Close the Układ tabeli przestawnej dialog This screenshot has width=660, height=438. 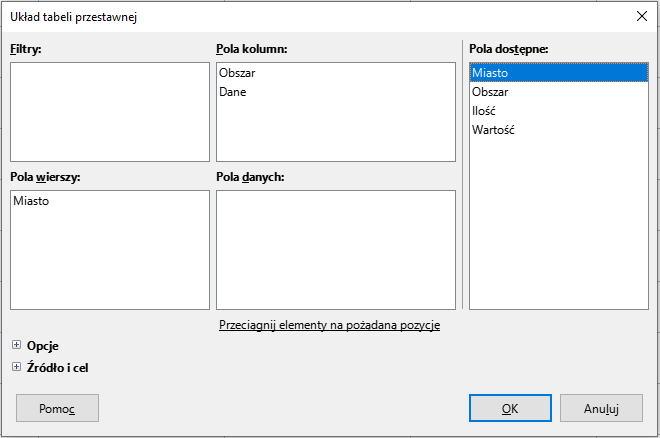click(x=641, y=16)
